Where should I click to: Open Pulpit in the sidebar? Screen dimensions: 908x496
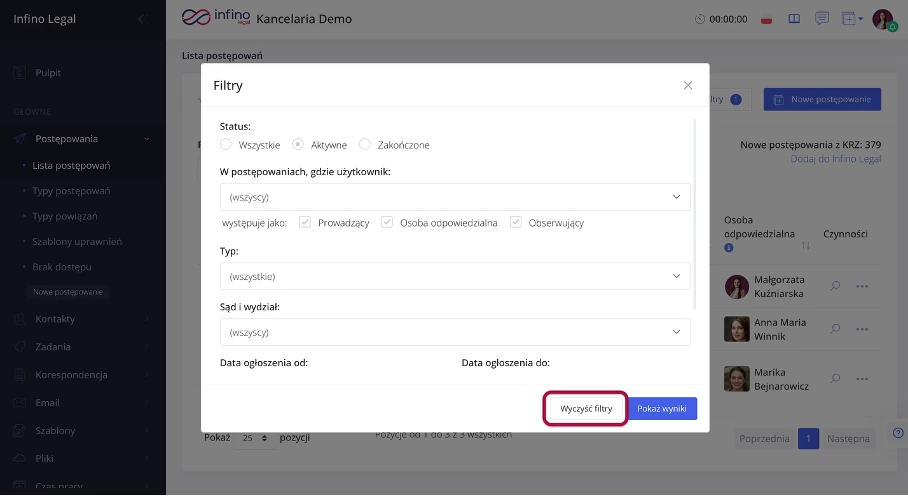(48, 73)
